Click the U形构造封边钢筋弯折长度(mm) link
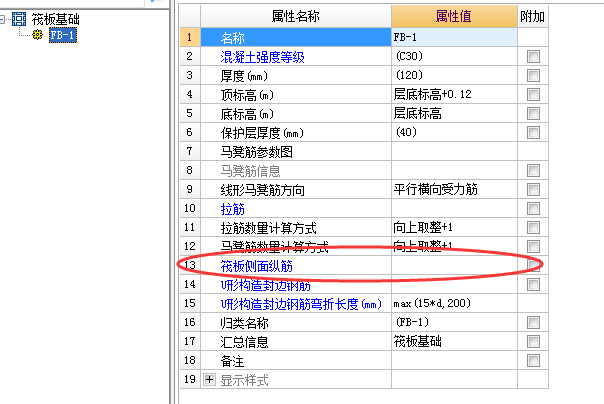Image resolution: width=604 pixels, height=404 pixels. [x=301, y=304]
